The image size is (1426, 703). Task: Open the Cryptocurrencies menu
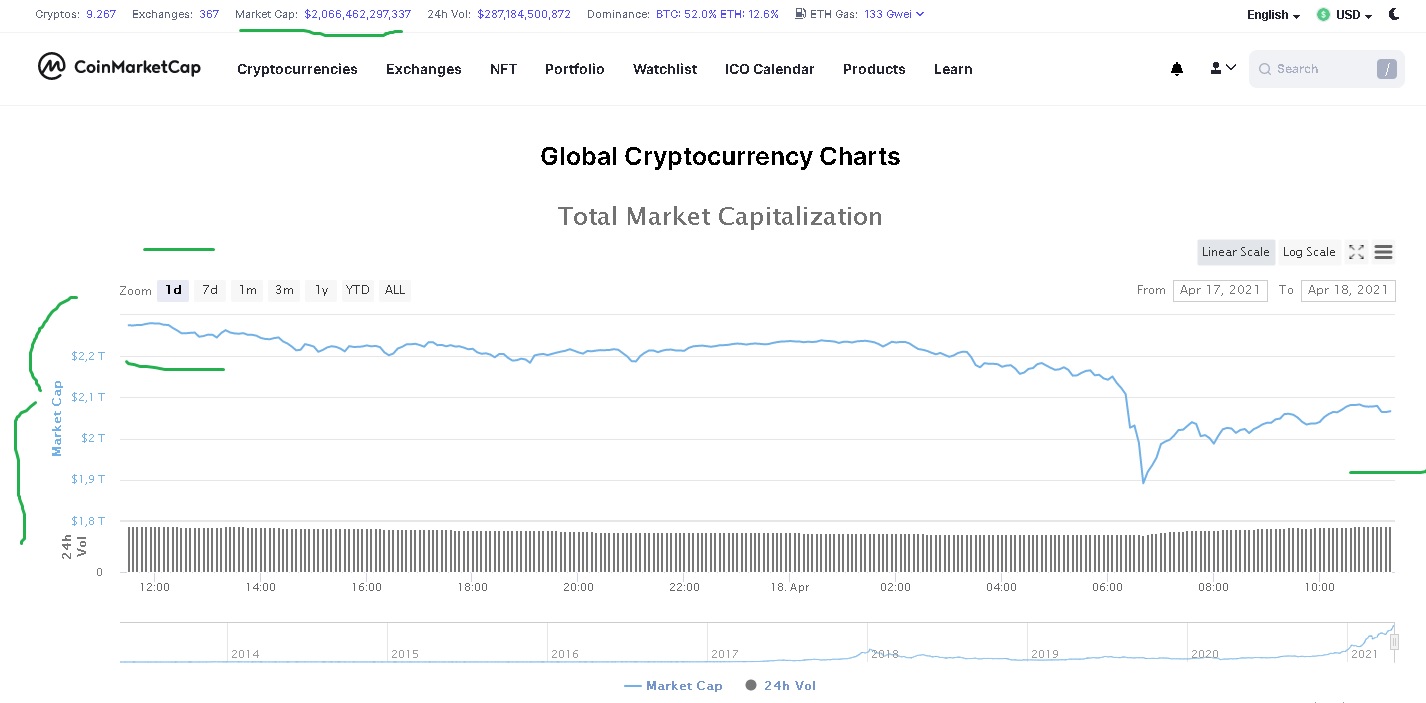(297, 69)
